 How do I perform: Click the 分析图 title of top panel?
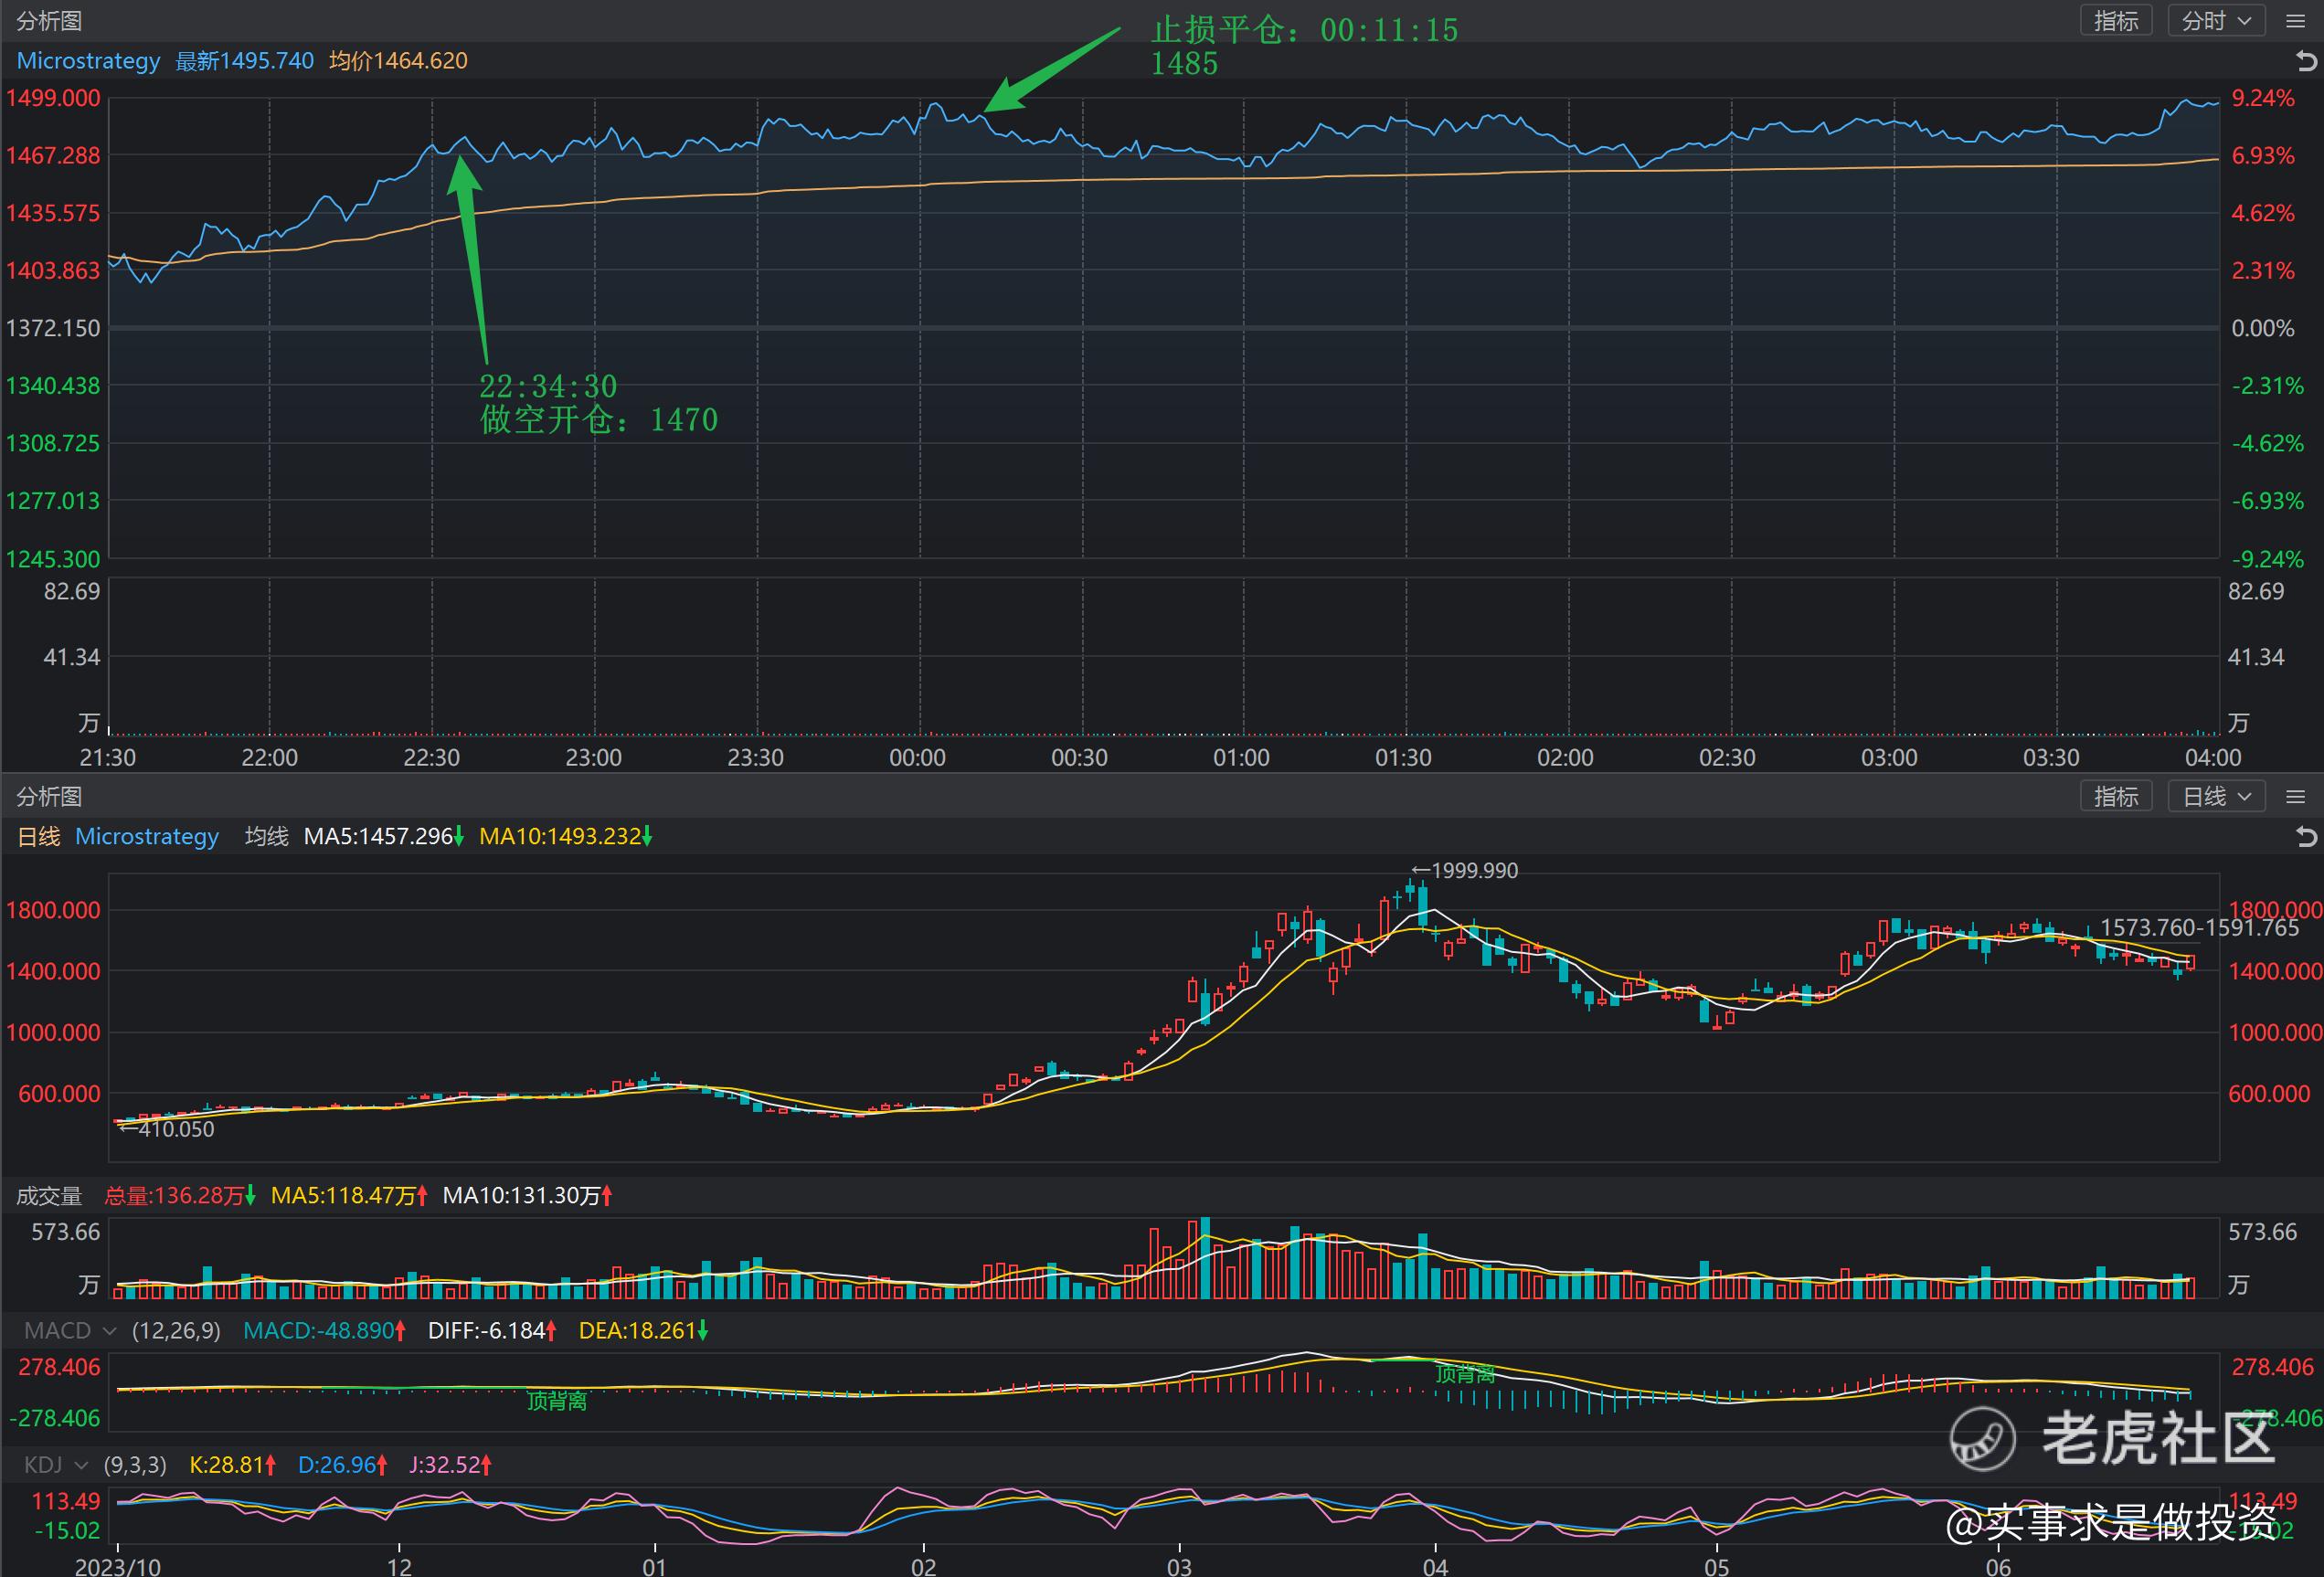(x=49, y=21)
